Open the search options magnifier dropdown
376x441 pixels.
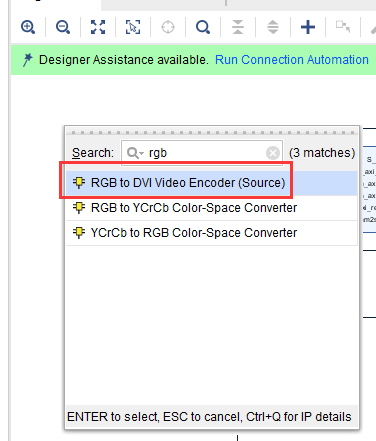click(x=135, y=153)
